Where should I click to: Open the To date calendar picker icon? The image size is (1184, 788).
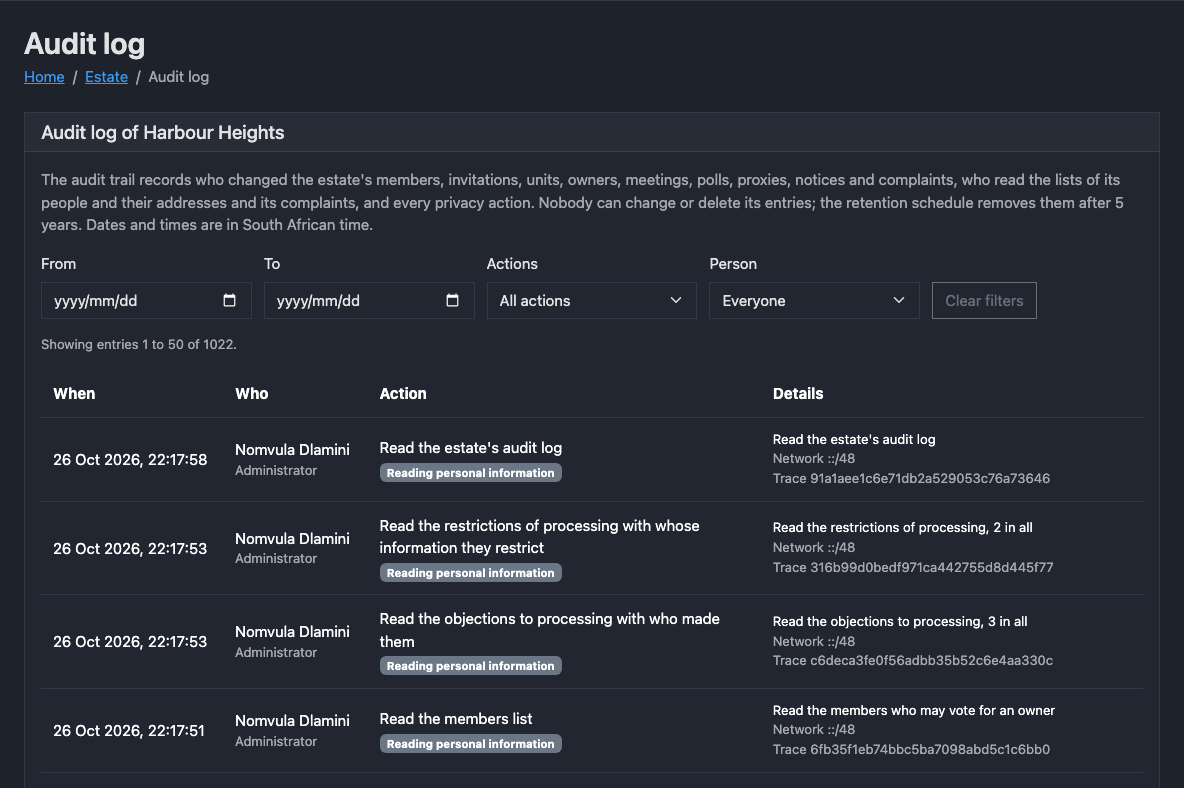(452, 300)
